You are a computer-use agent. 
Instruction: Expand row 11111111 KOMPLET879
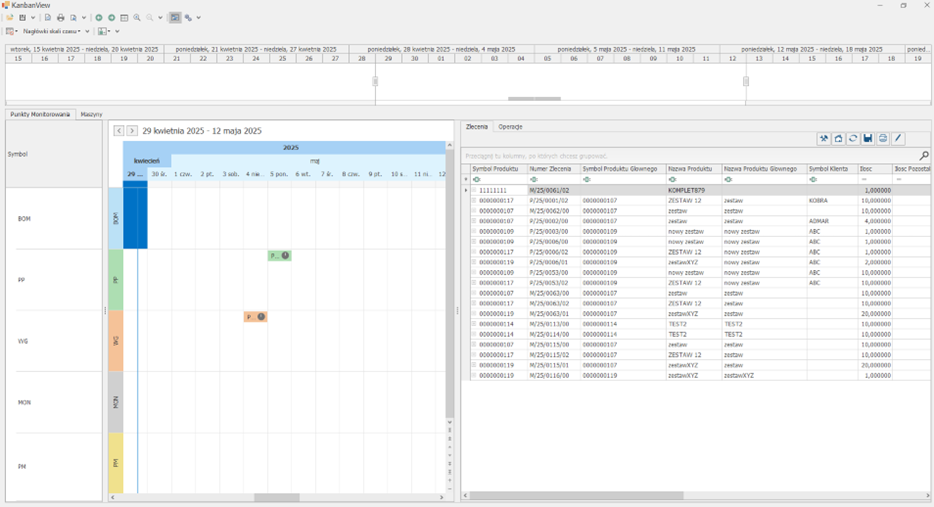tap(474, 191)
